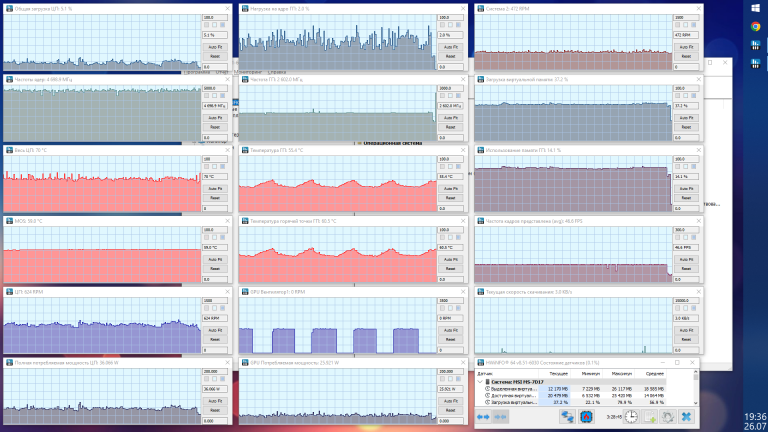Click scrollbar up arrow in sensors list
768x432 pixels.
point(696,373)
